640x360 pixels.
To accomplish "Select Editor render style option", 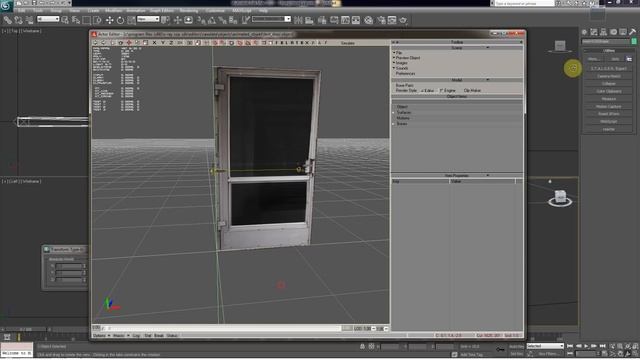I will point(427,90).
